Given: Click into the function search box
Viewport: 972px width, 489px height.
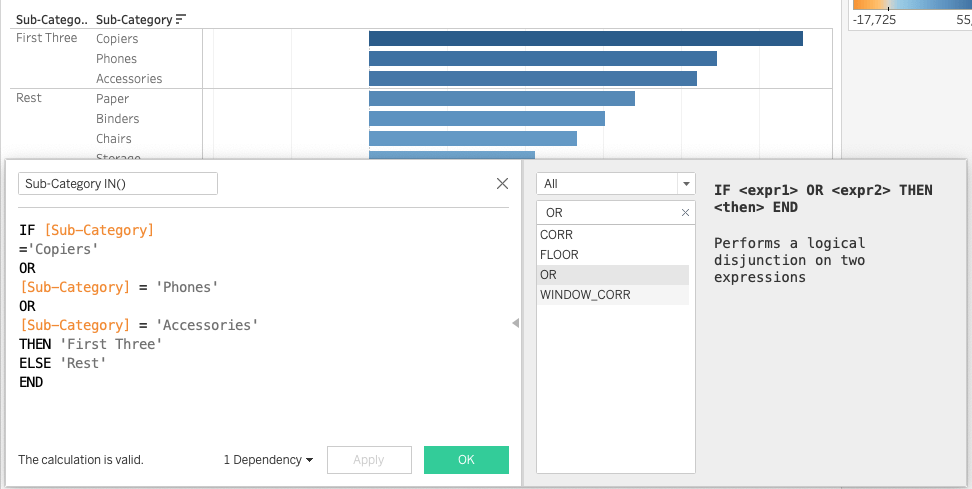Looking at the screenshot, I should 608,213.
